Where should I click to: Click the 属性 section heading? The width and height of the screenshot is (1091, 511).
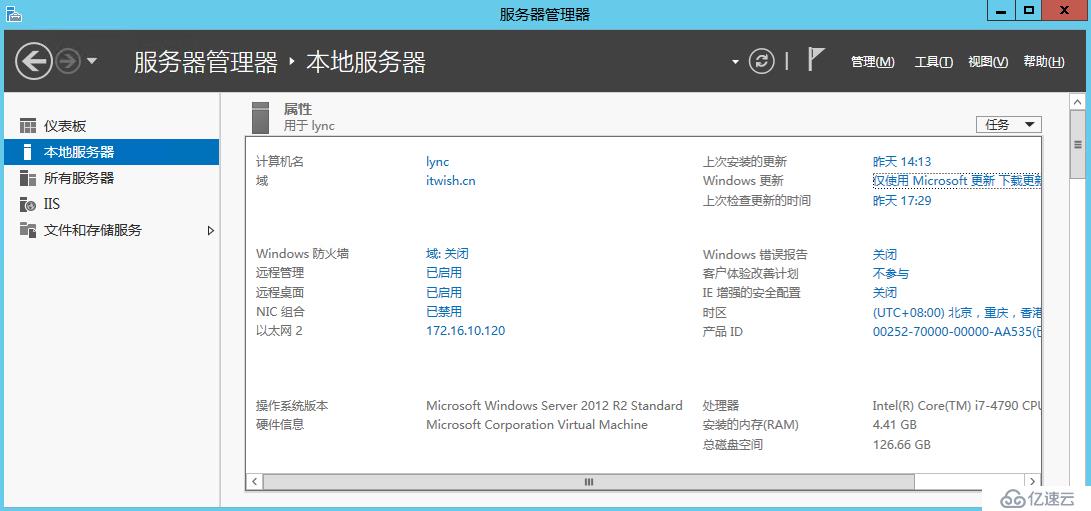pos(298,109)
